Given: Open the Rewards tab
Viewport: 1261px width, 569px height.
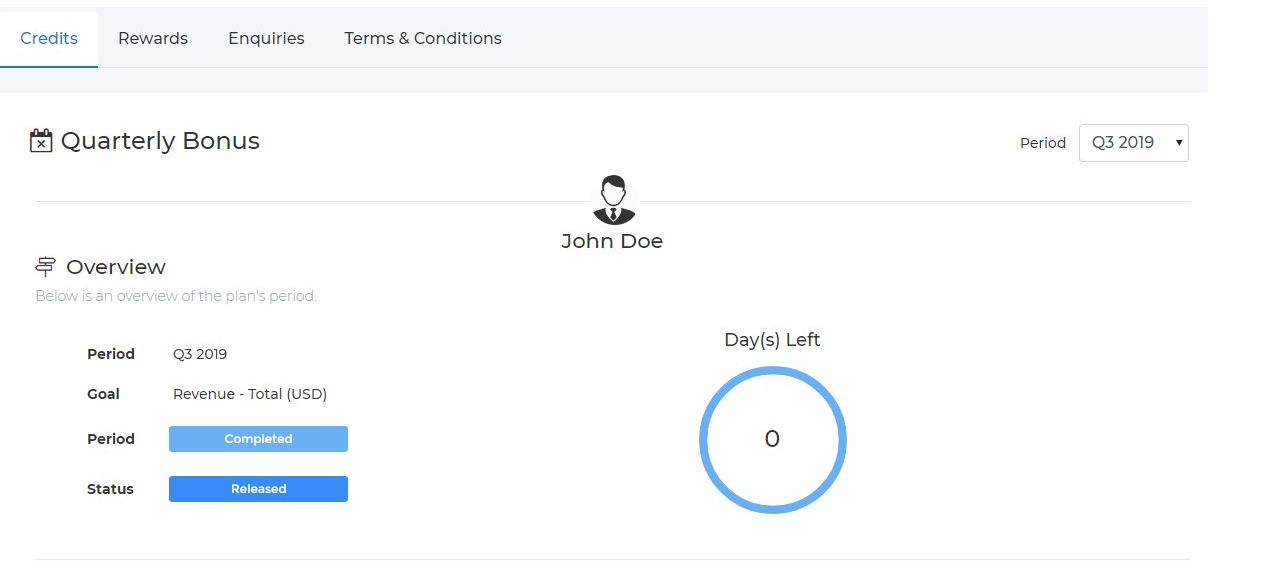Looking at the screenshot, I should point(153,38).
